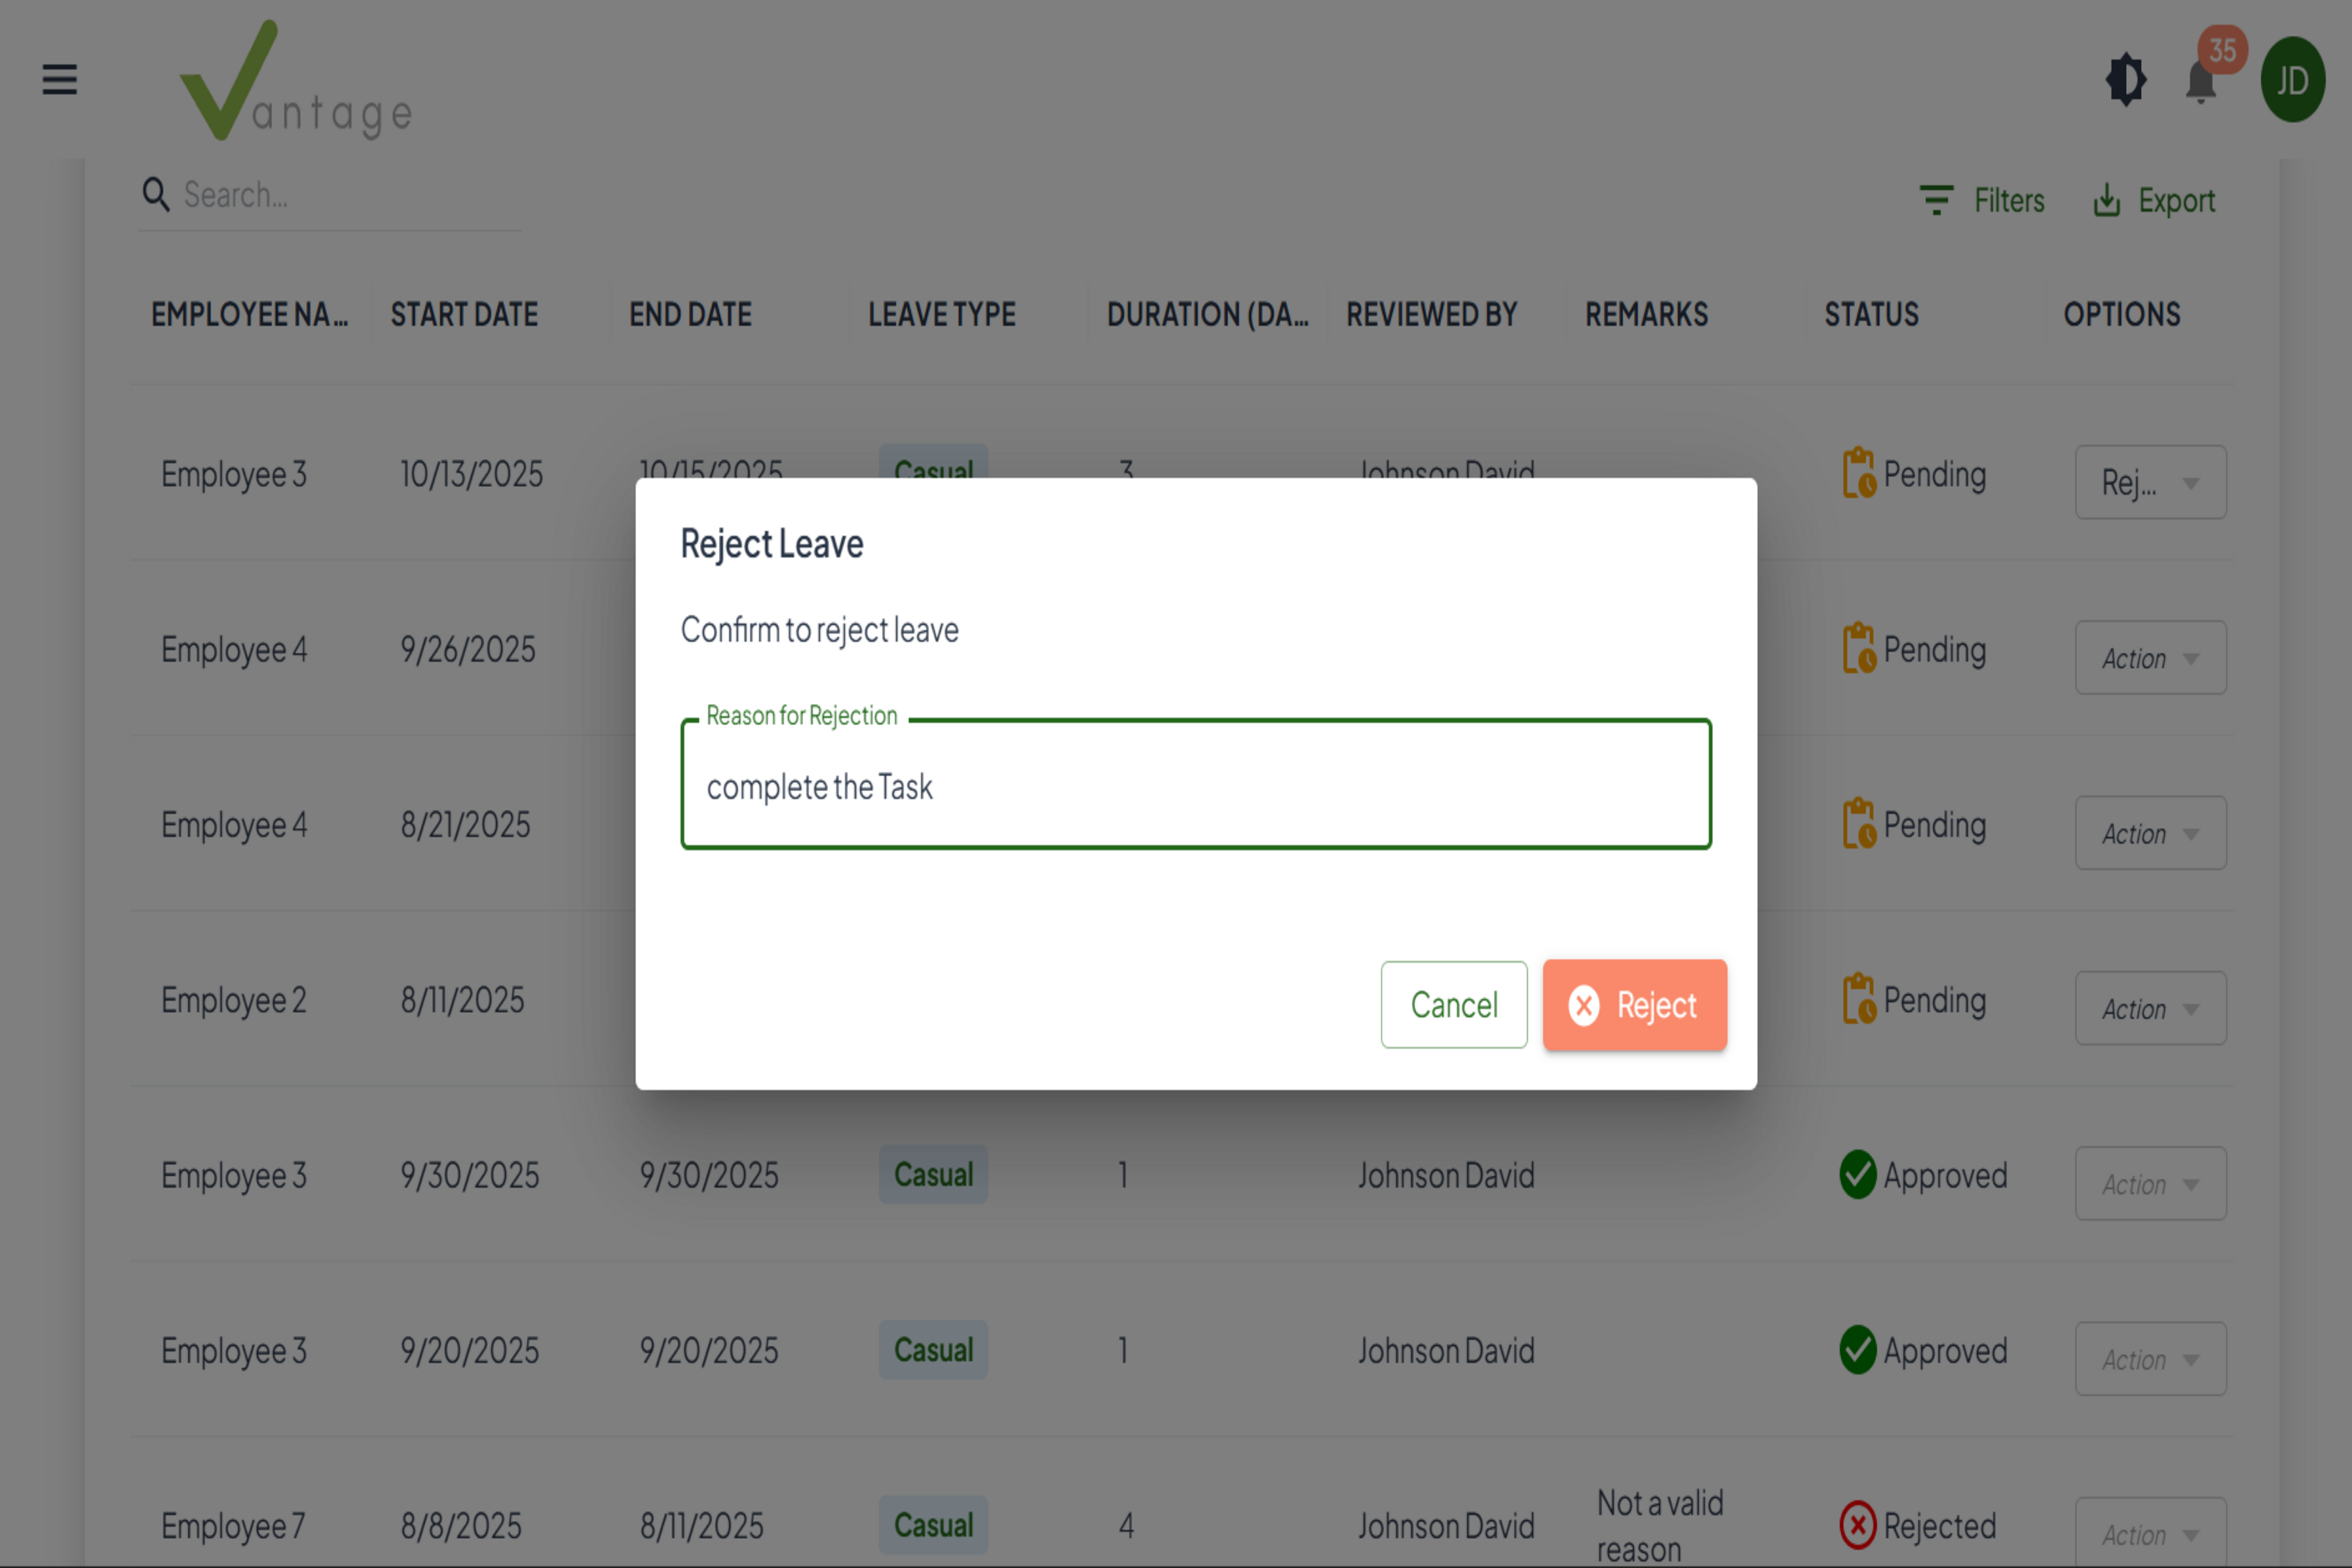The image size is (2352, 1568).
Task: Cancel the Reject Leave dialog
Action: [1453, 1005]
